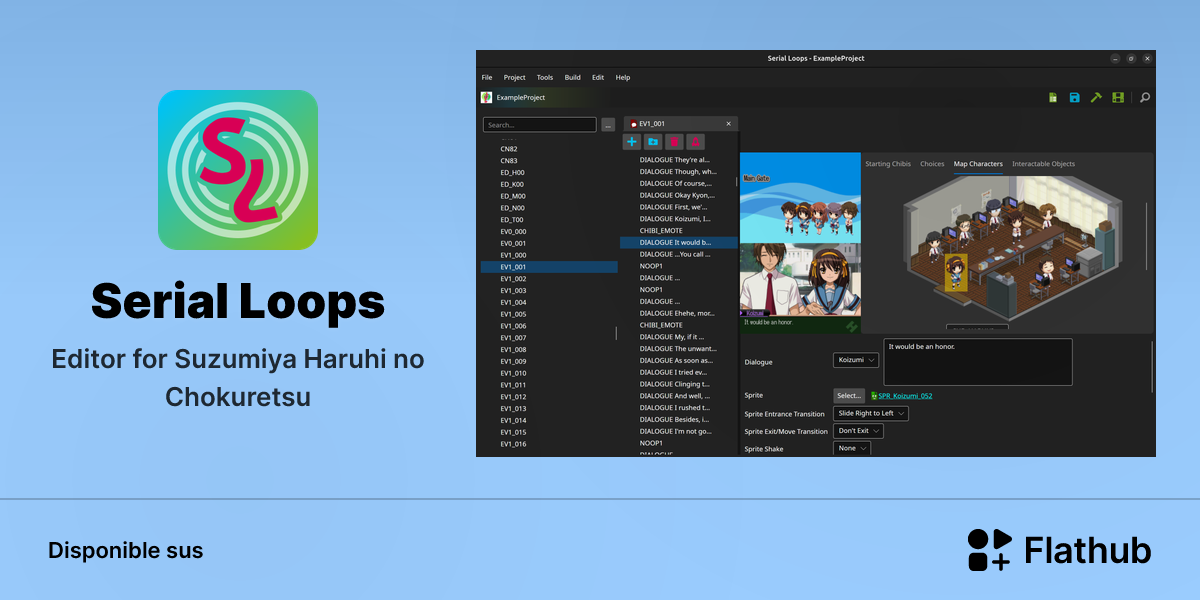
Task: Delete command with the red trash icon
Action: (x=674, y=142)
